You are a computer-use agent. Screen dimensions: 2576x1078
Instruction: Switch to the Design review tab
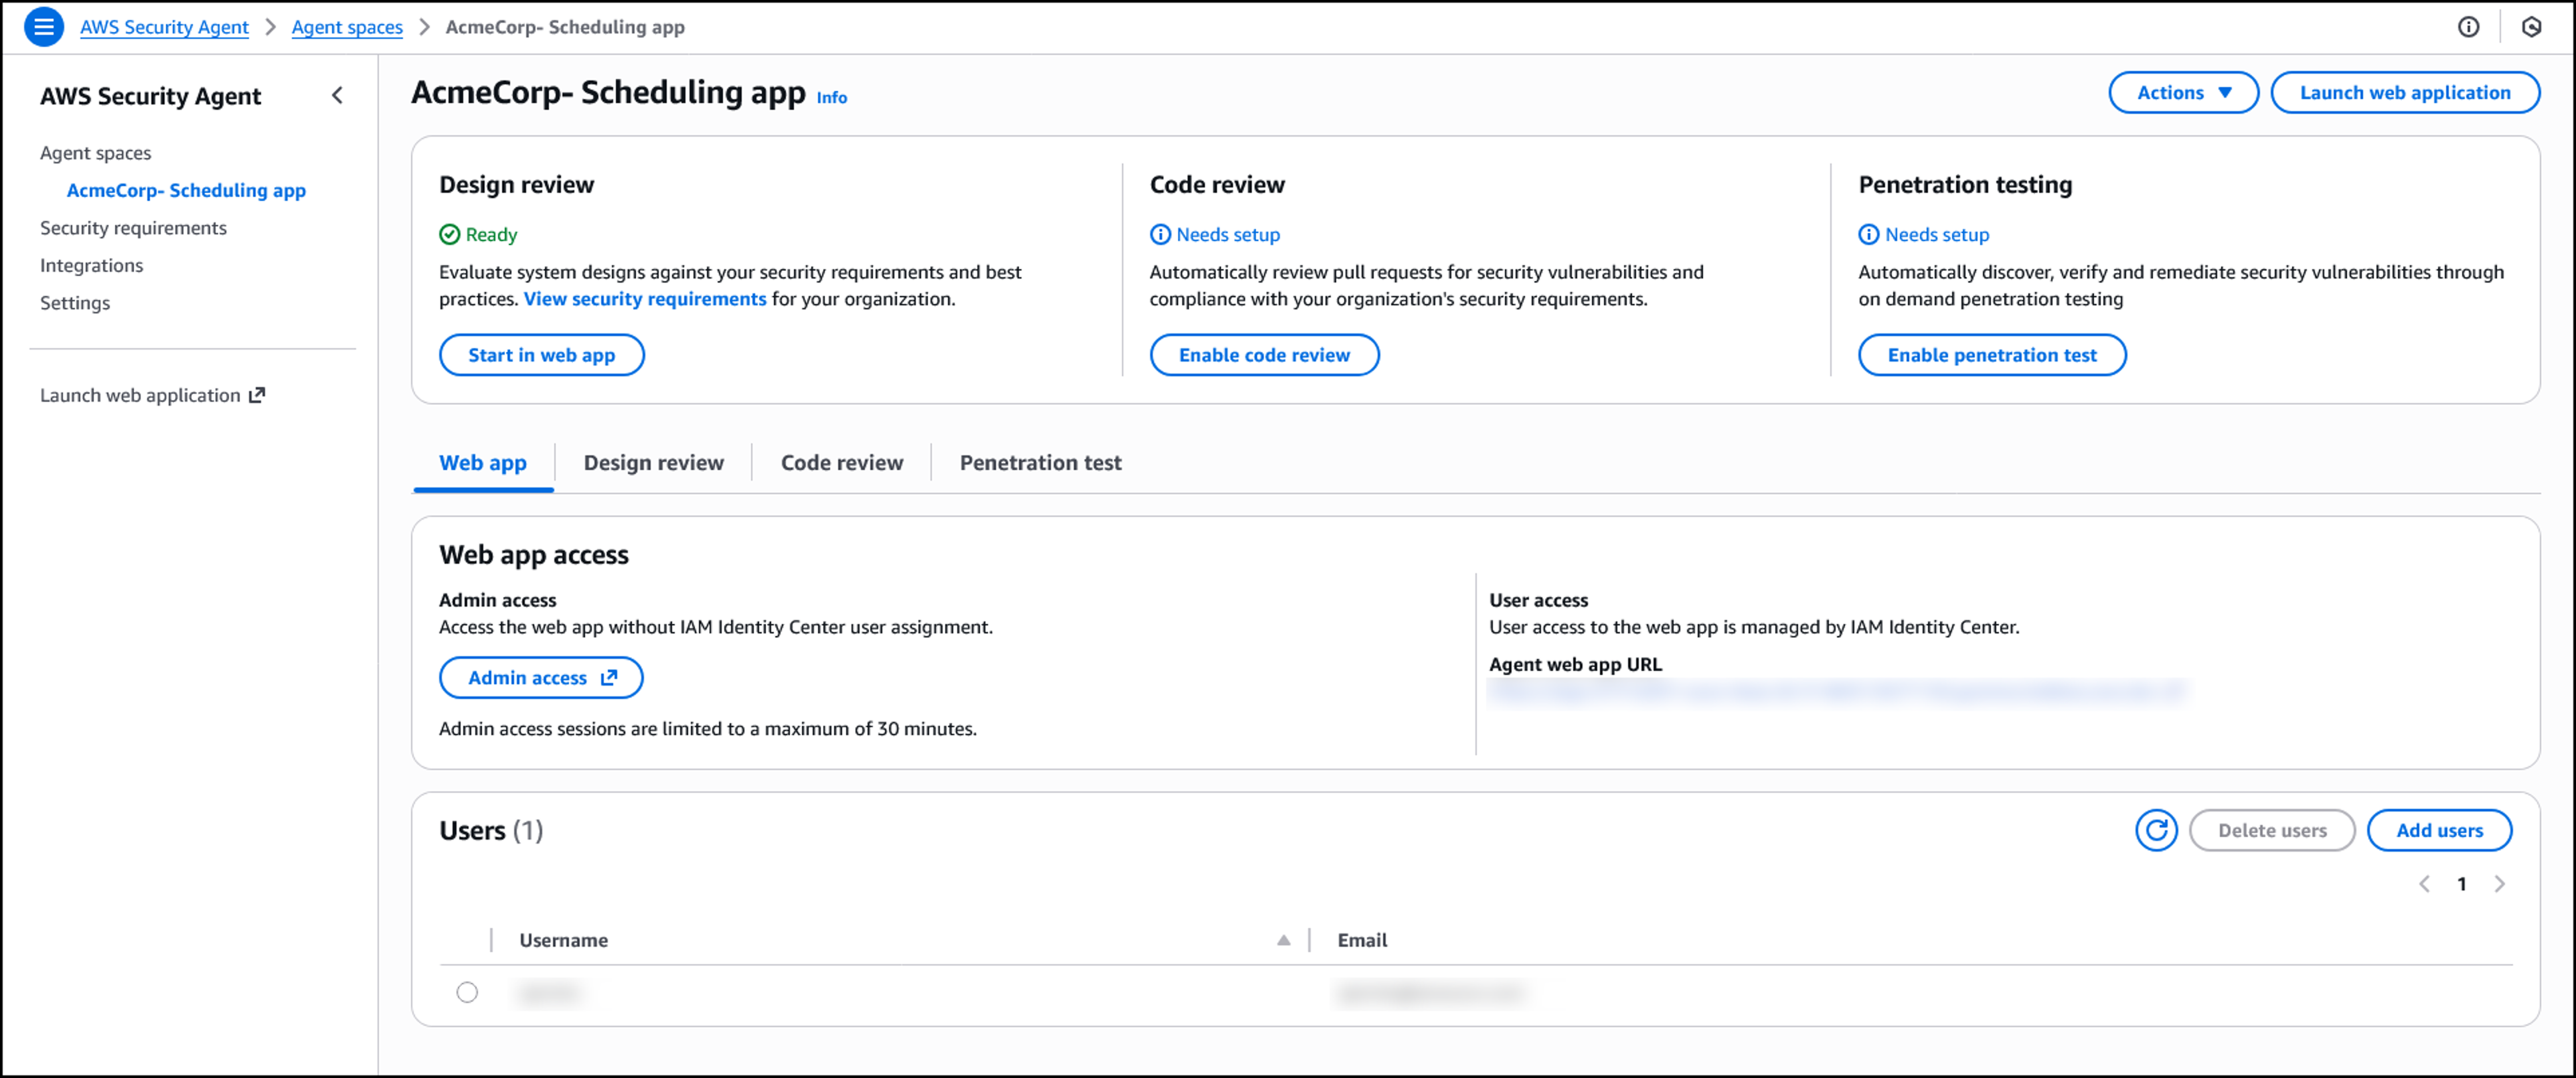pos(653,463)
